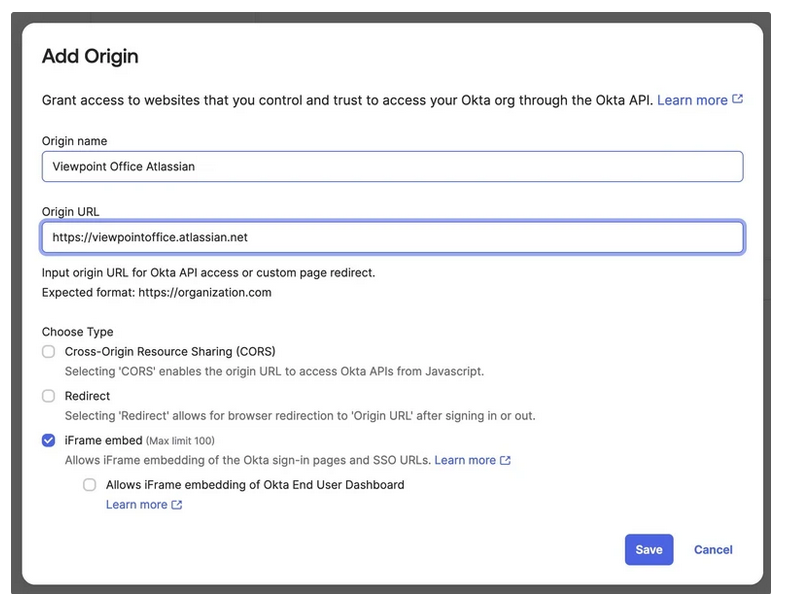Click the 'Choose Type' section label
Viewport: 786px width, 606px height.
tap(77, 332)
